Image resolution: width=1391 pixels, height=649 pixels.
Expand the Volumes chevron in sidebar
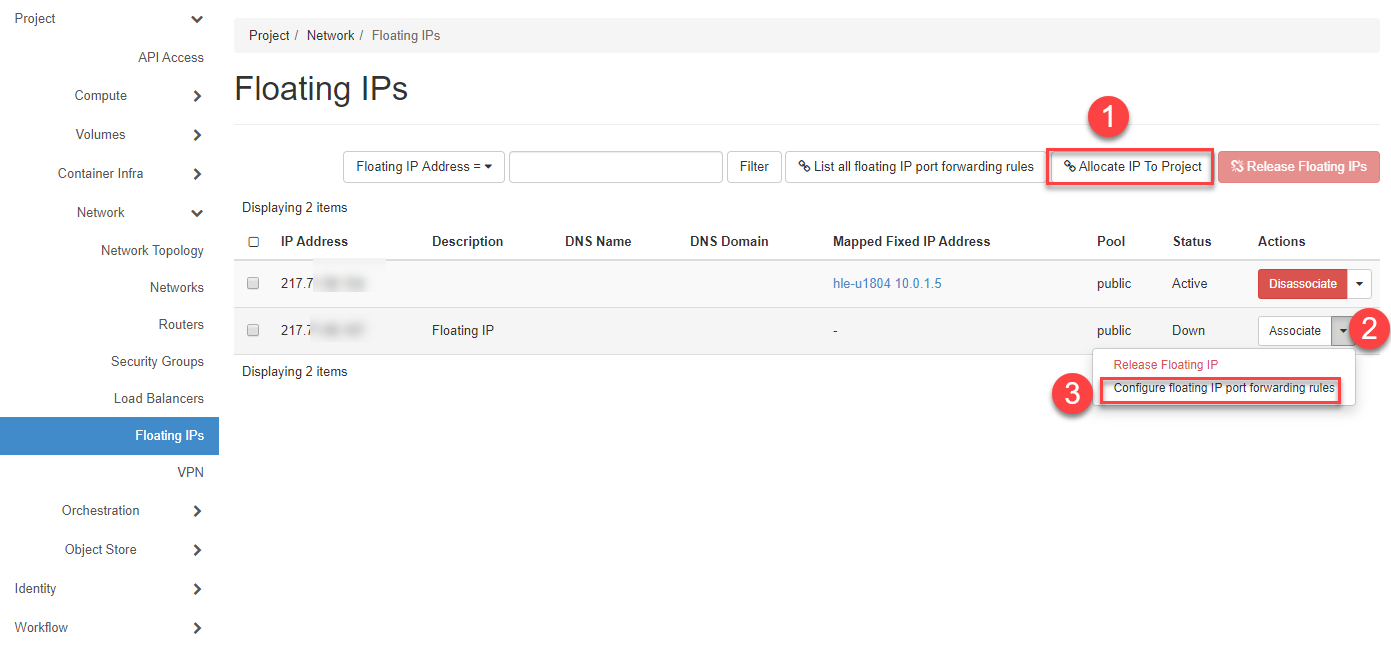click(x=197, y=135)
